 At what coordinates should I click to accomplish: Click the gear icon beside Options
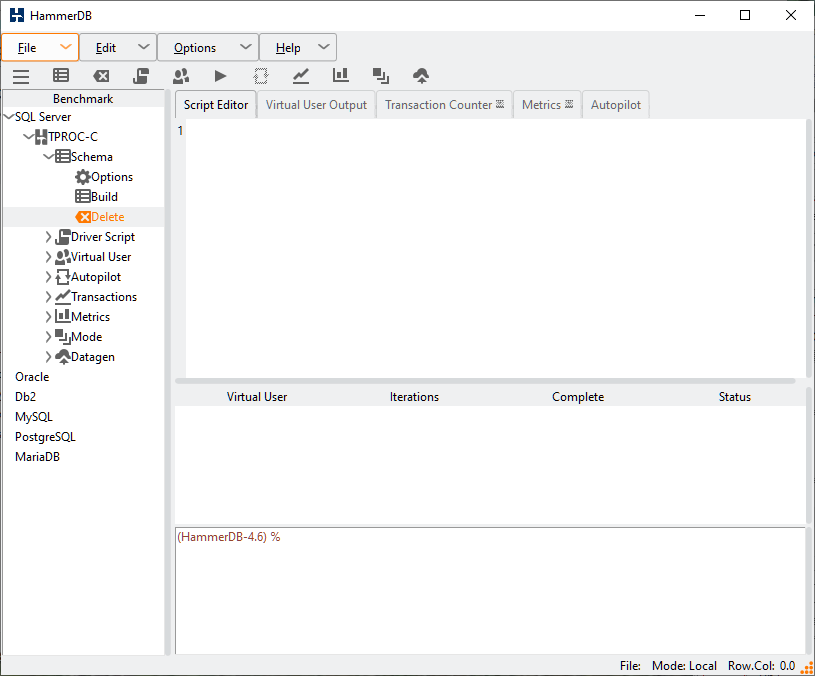(x=83, y=177)
